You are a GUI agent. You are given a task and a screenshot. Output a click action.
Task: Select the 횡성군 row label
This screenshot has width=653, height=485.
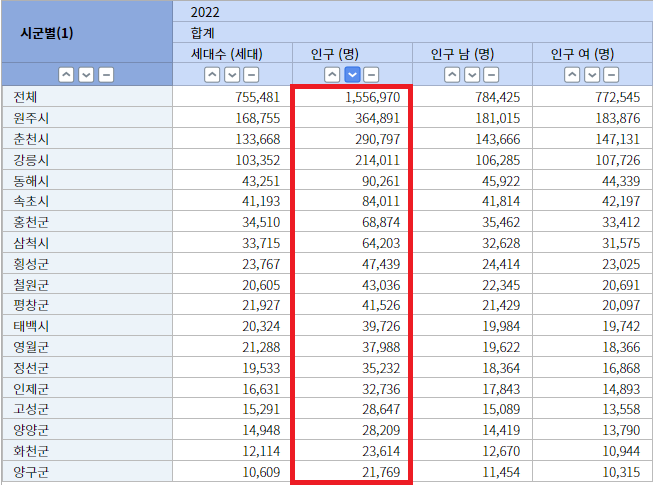pyautogui.click(x=87, y=264)
